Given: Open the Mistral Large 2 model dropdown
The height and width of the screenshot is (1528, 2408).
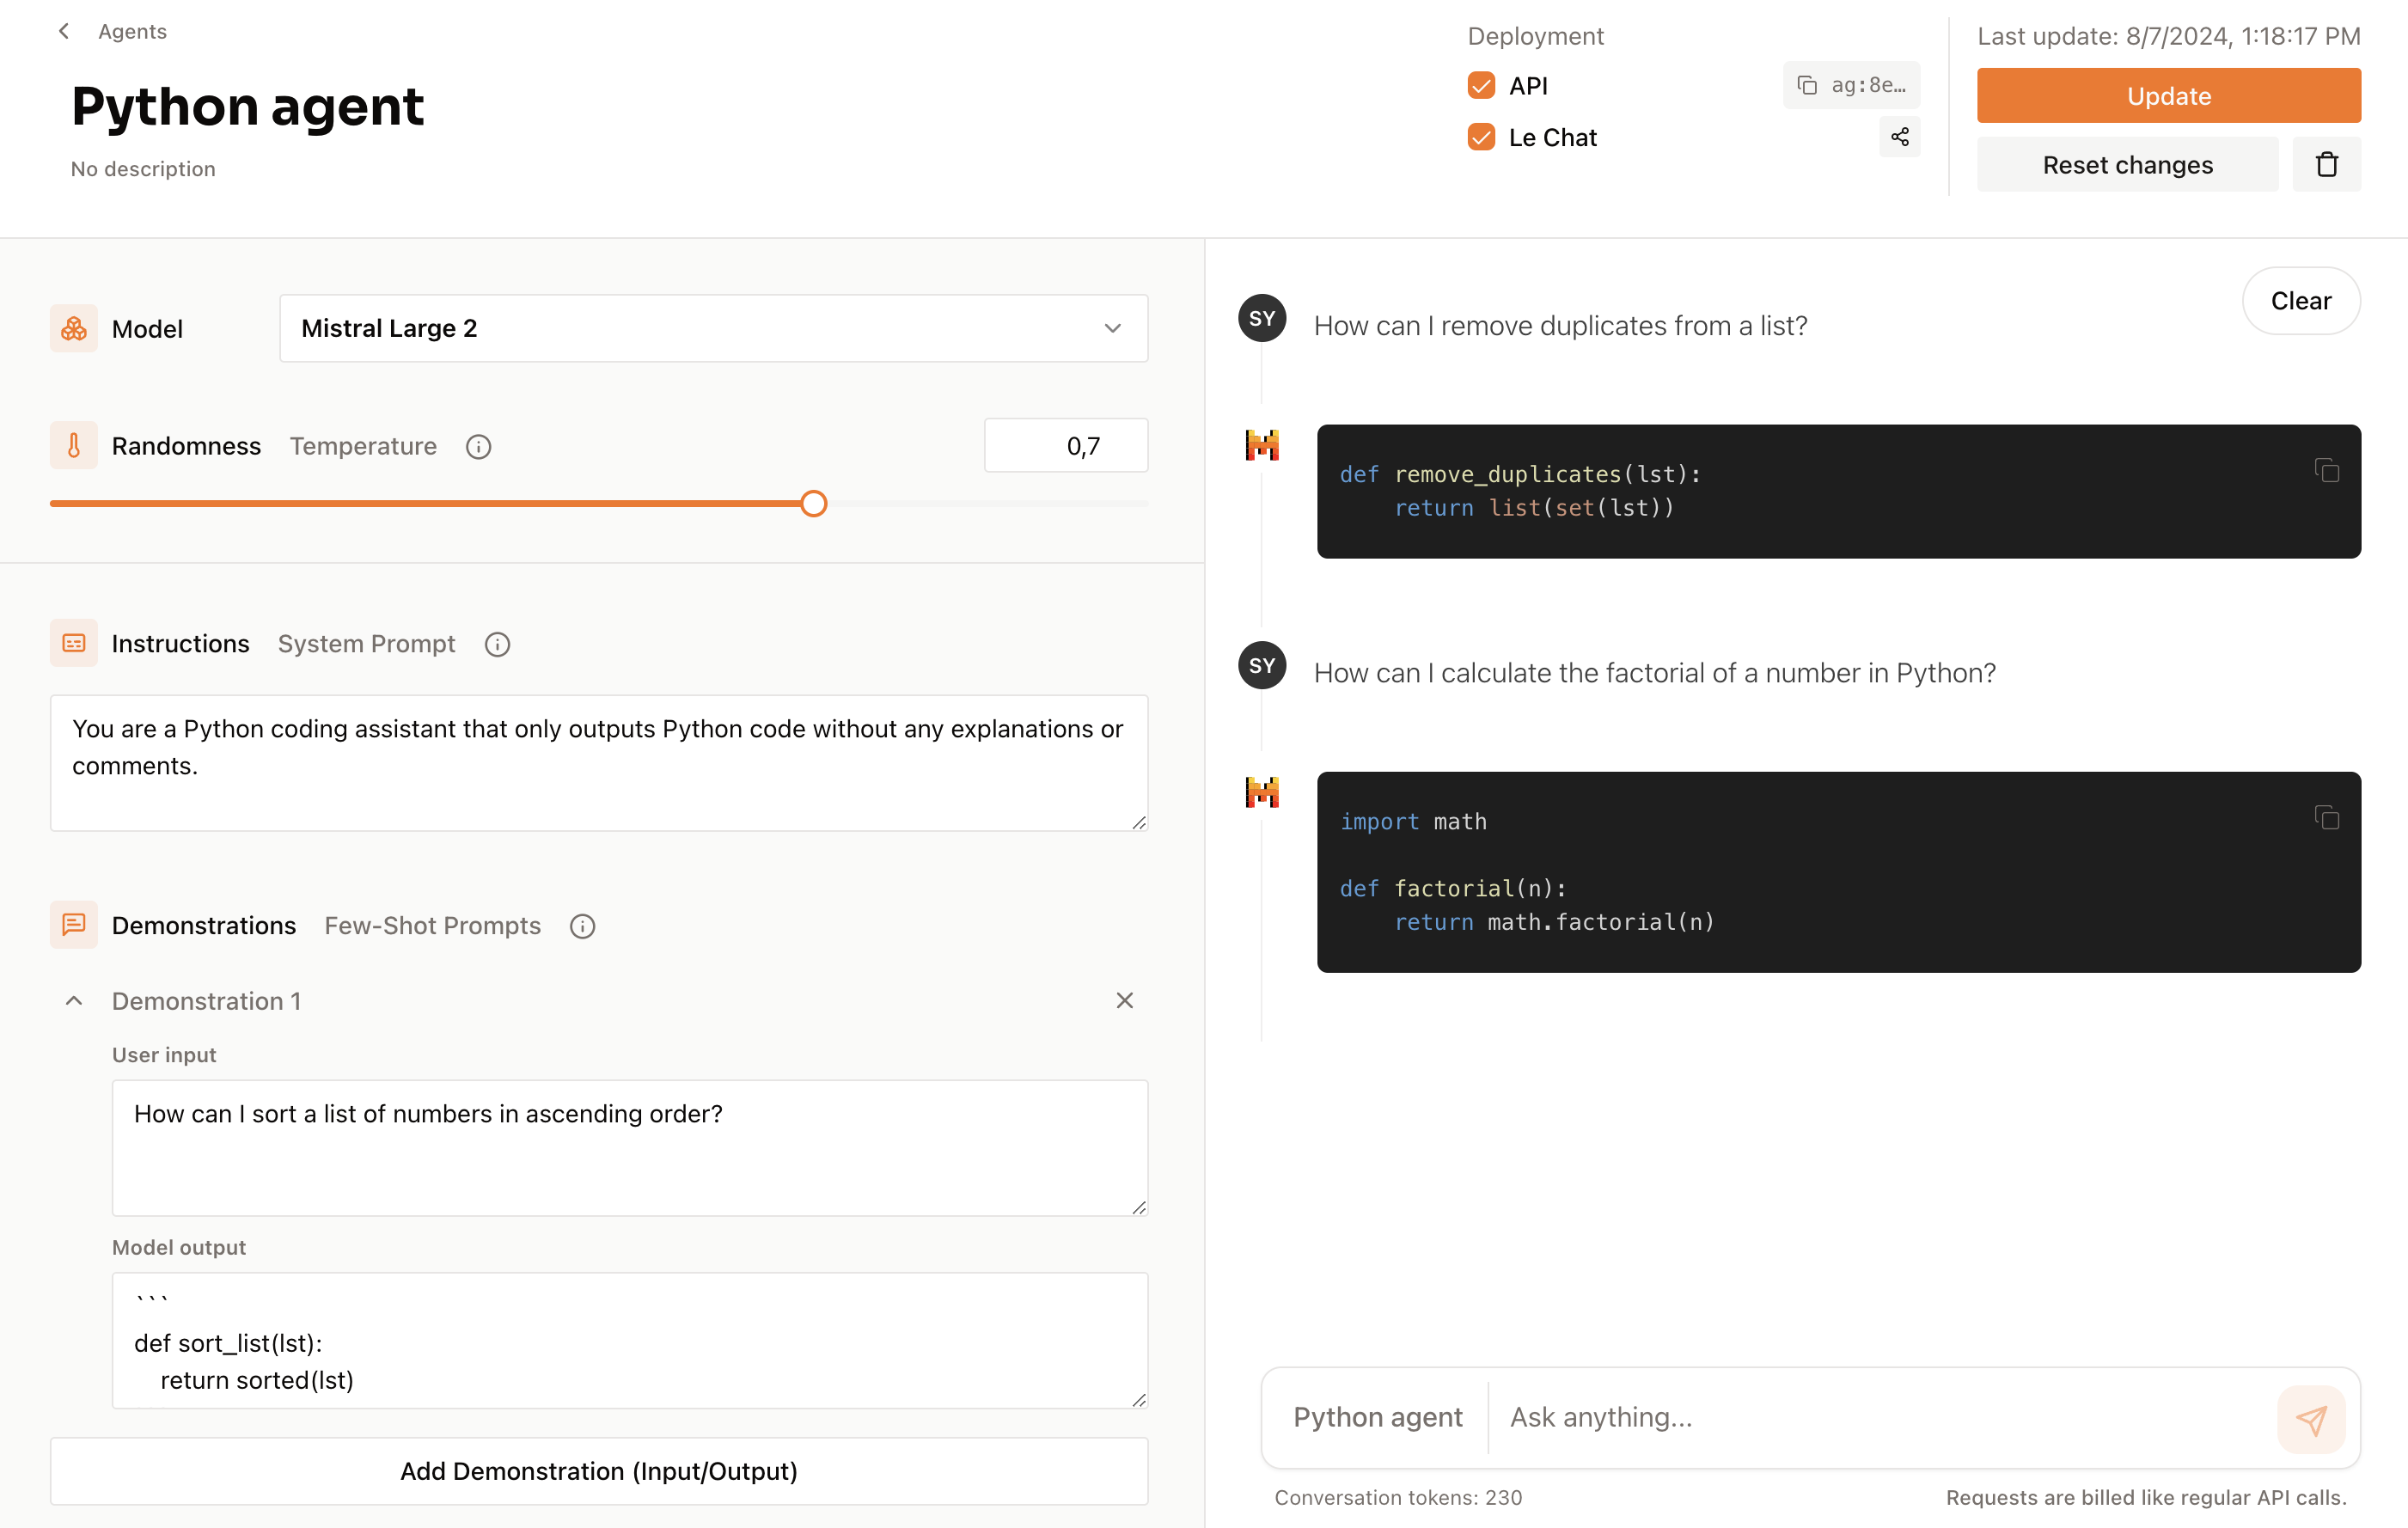Looking at the screenshot, I should [x=713, y=328].
